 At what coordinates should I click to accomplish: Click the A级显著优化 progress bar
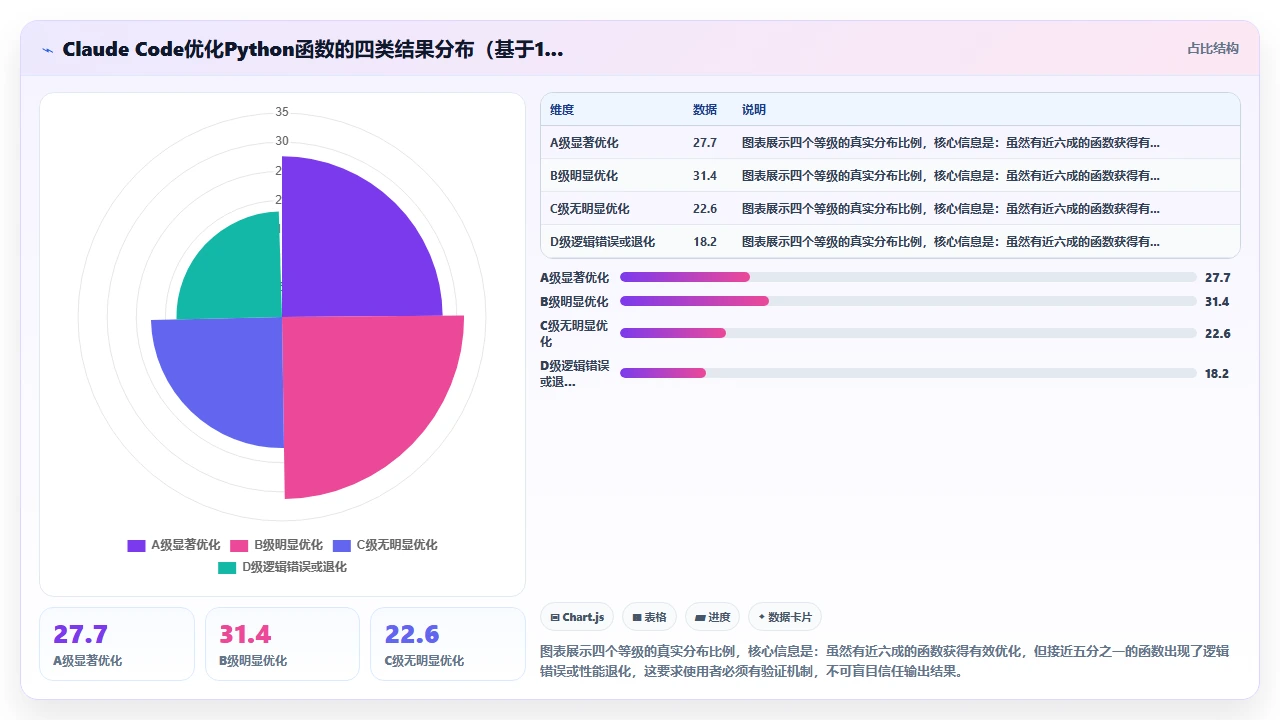(908, 277)
